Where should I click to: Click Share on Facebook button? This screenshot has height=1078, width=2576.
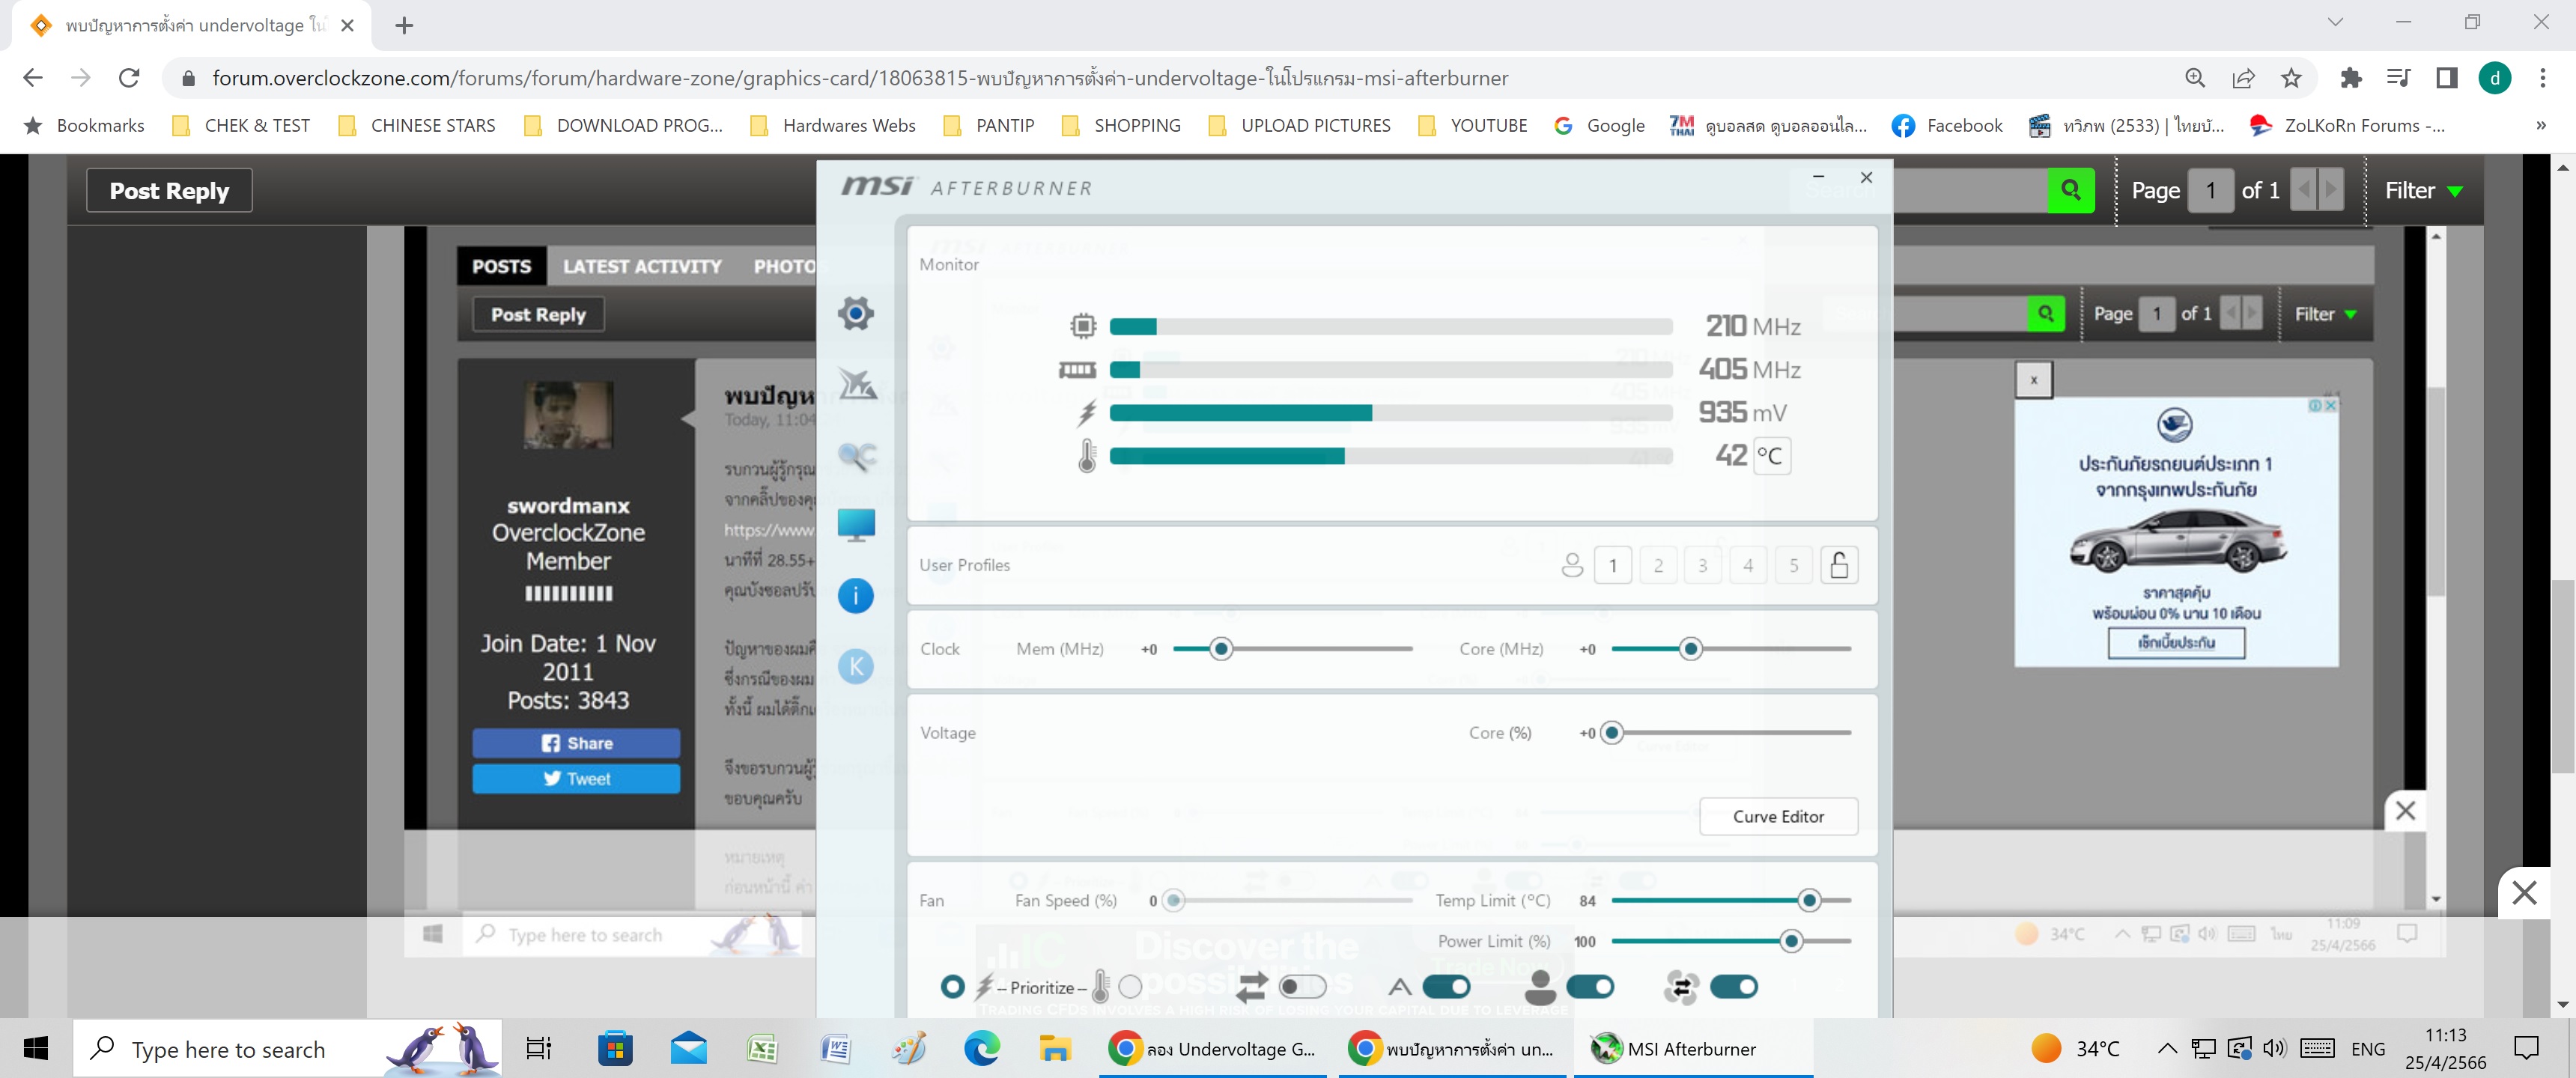[x=576, y=744]
